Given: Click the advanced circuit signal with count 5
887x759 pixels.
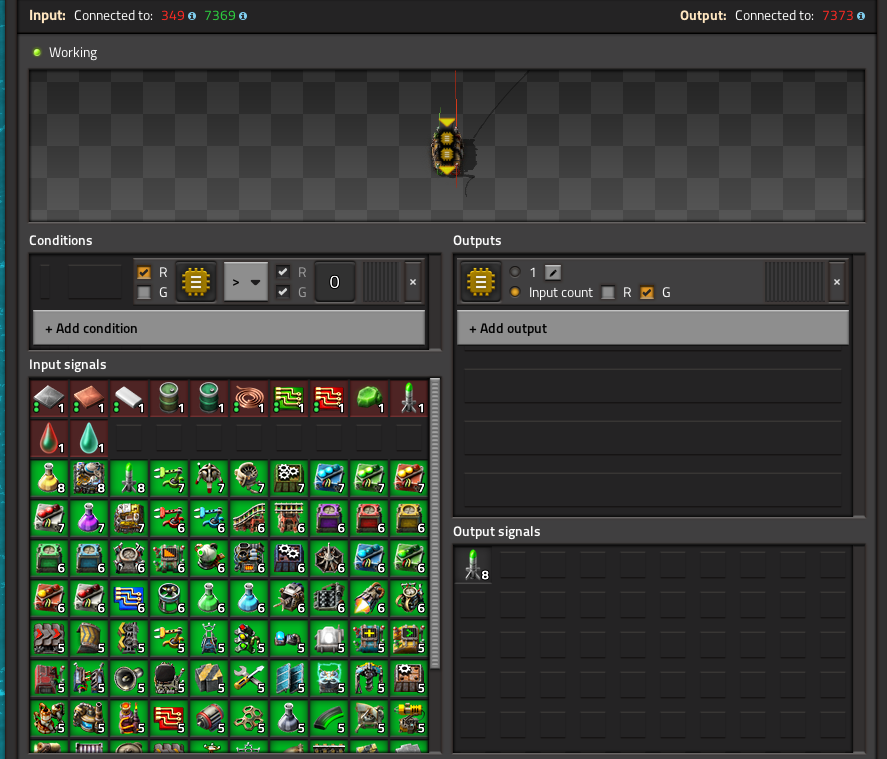Looking at the screenshot, I should (x=169, y=719).
